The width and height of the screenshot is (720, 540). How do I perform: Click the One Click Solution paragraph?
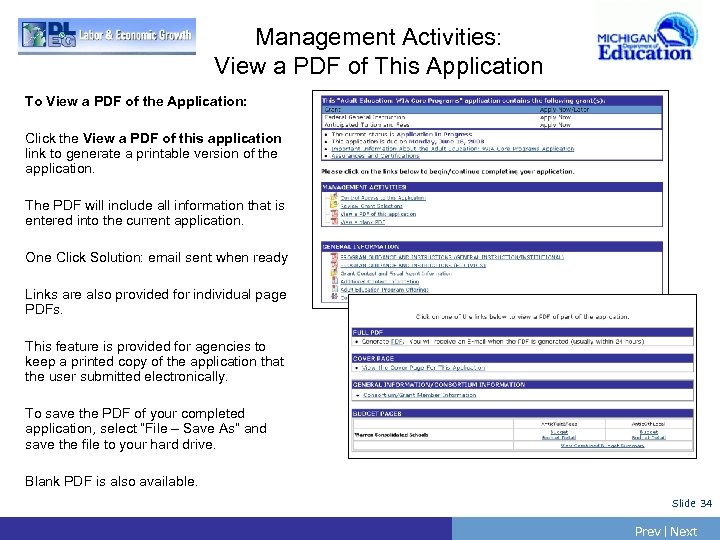[x=157, y=257]
